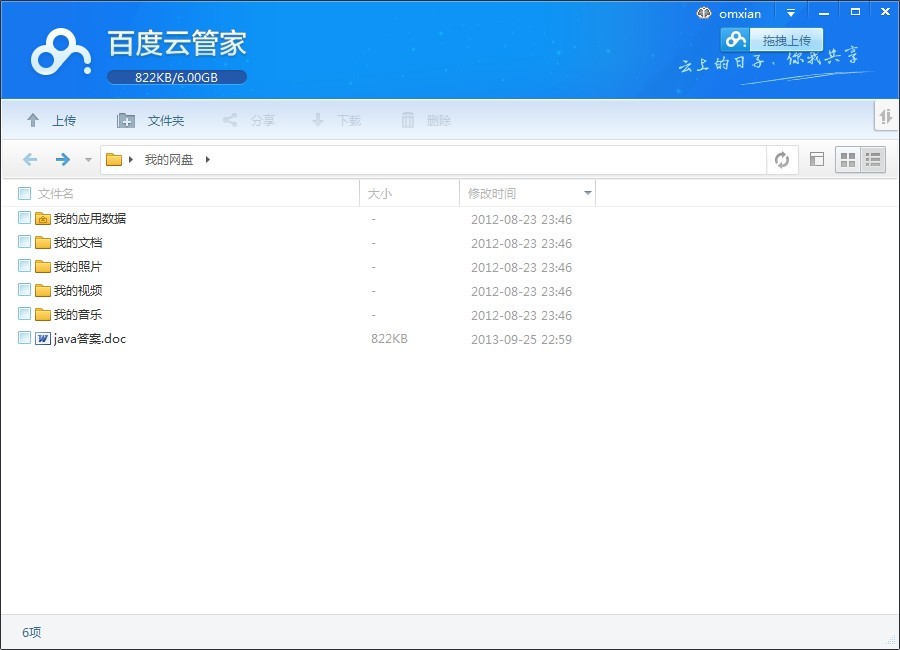900x650 pixels.
Task: Check the box for 我的照片
Action: tap(24, 266)
